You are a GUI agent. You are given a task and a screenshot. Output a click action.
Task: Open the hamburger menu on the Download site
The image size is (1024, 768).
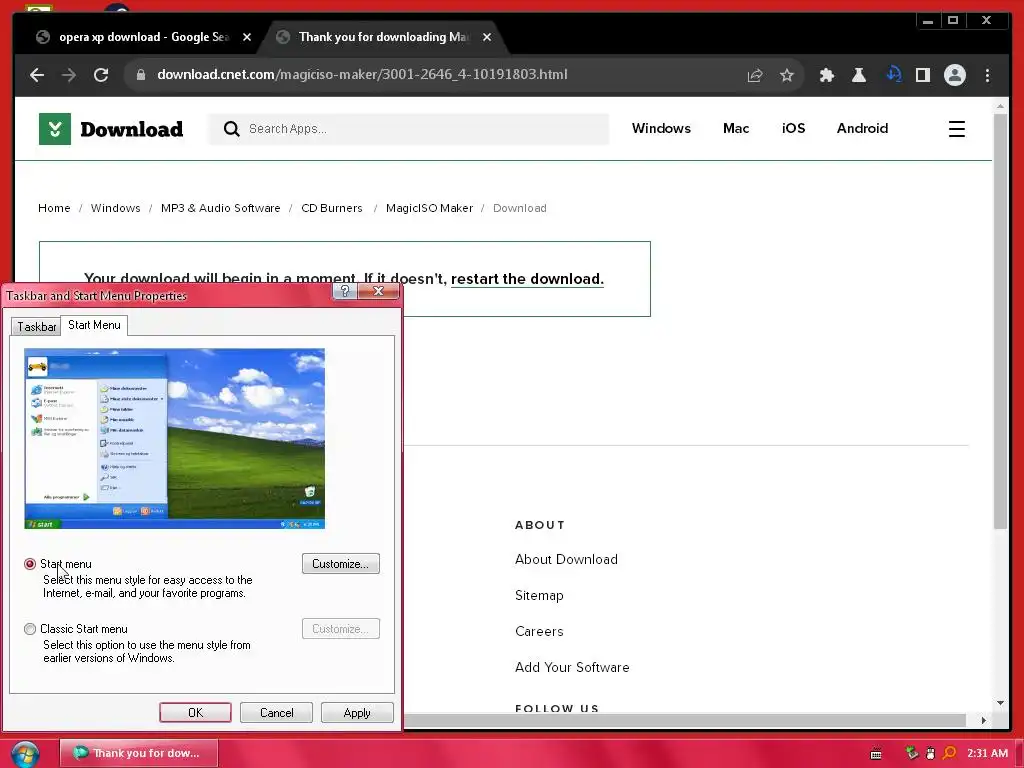coord(957,129)
